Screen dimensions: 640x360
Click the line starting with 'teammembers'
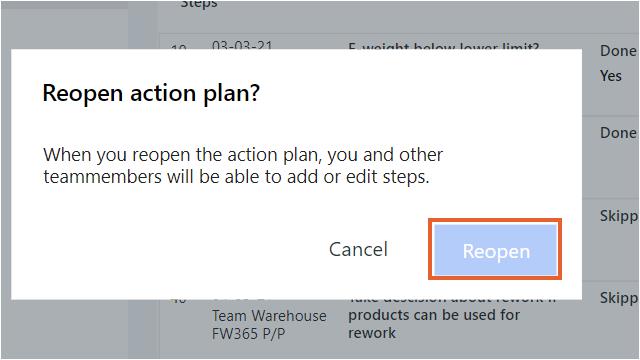pyautogui.click(x=236, y=177)
